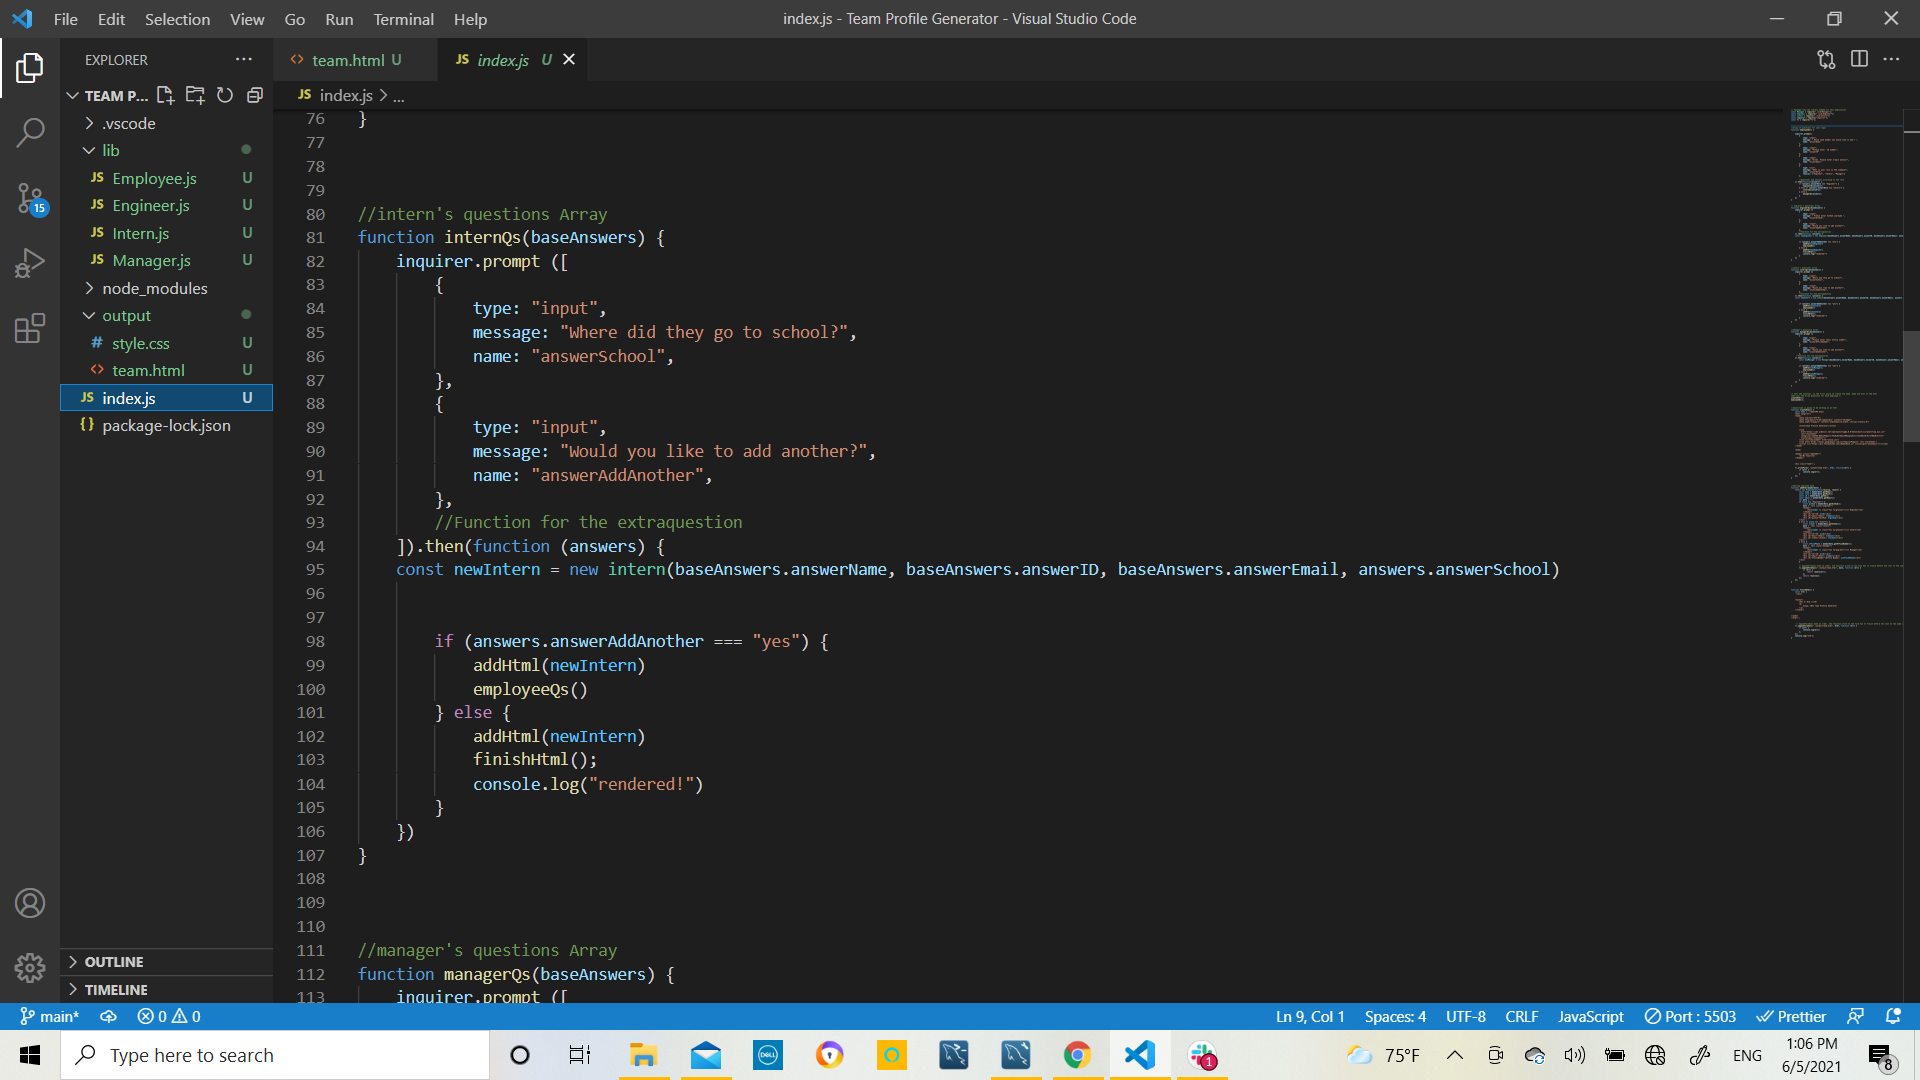Open the File menu
This screenshot has width=1920, height=1080.
(x=66, y=19)
